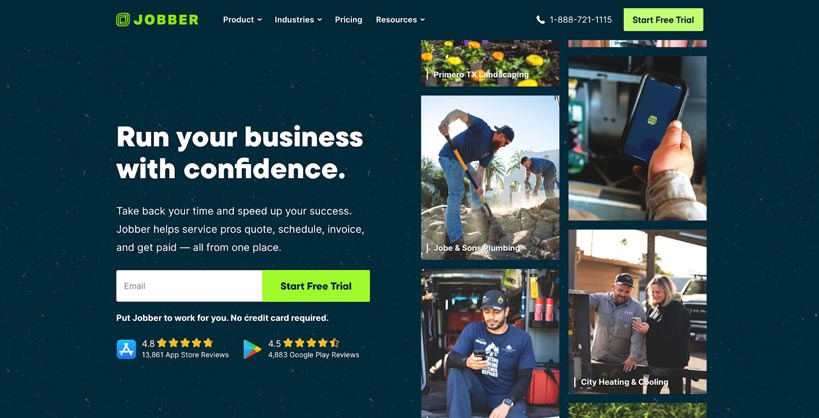Focus the Email input field
Viewport: 819px width, 418px height.
point(189,286)
